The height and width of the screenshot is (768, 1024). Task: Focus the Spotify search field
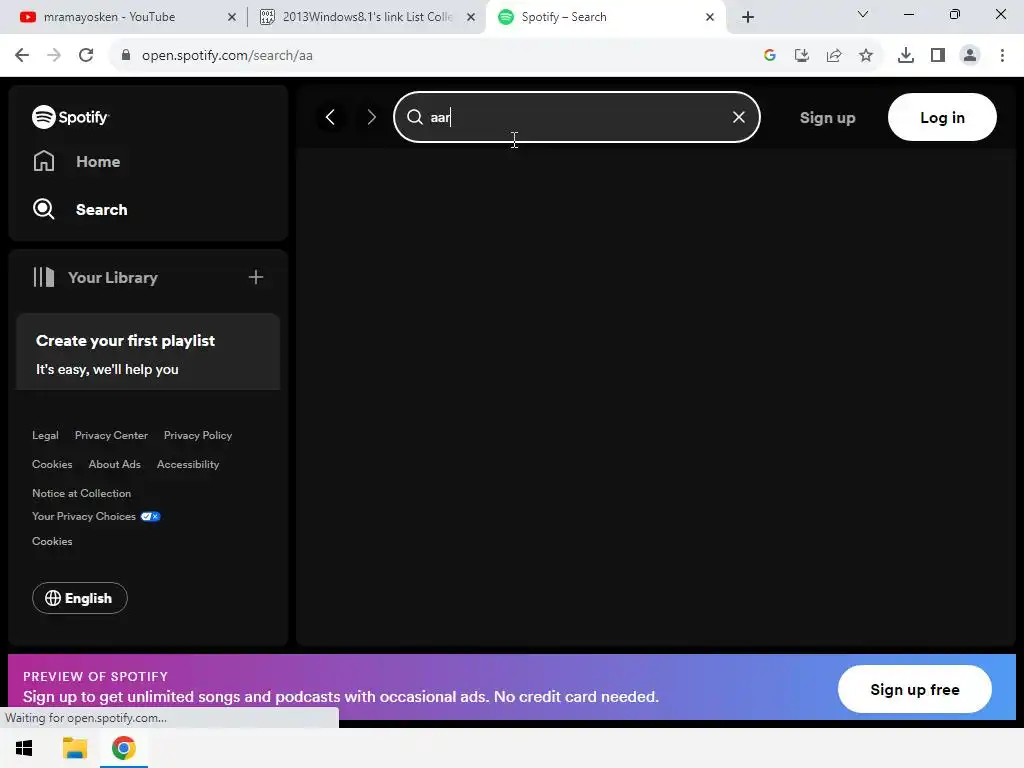[577, 117]
